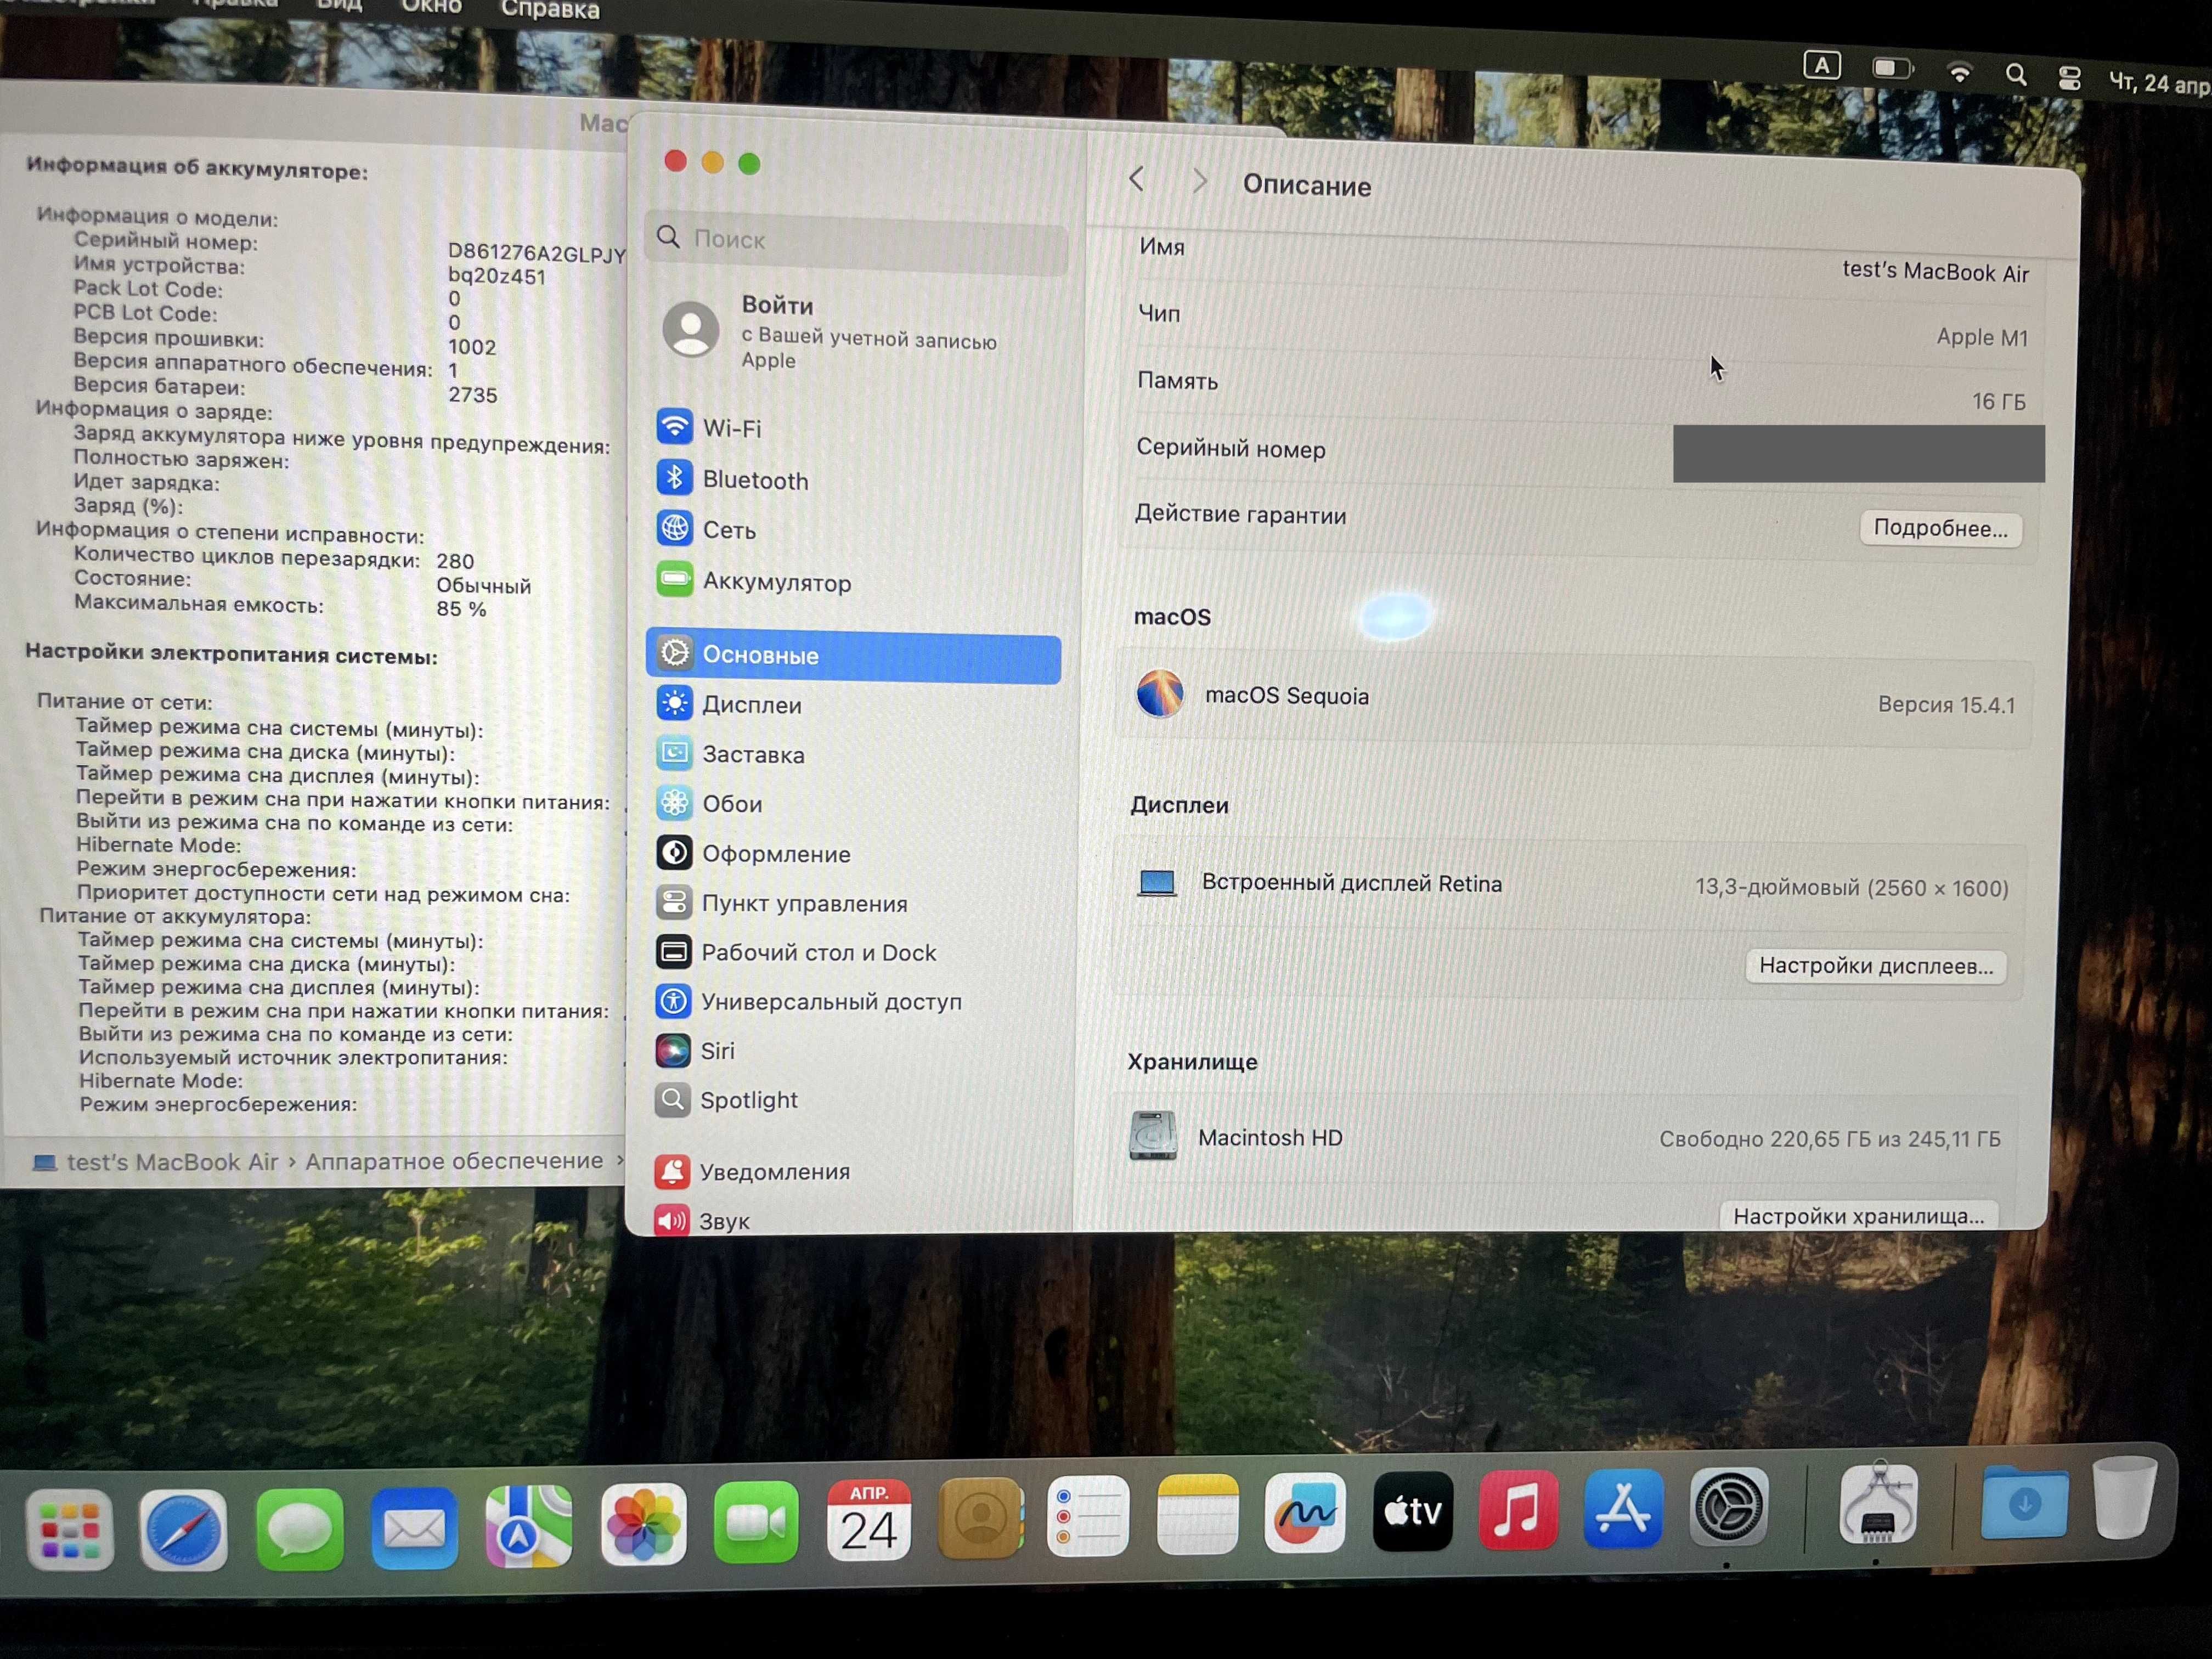Open Music app in Dock

pyautogui.click(x=1518, y=1509)
